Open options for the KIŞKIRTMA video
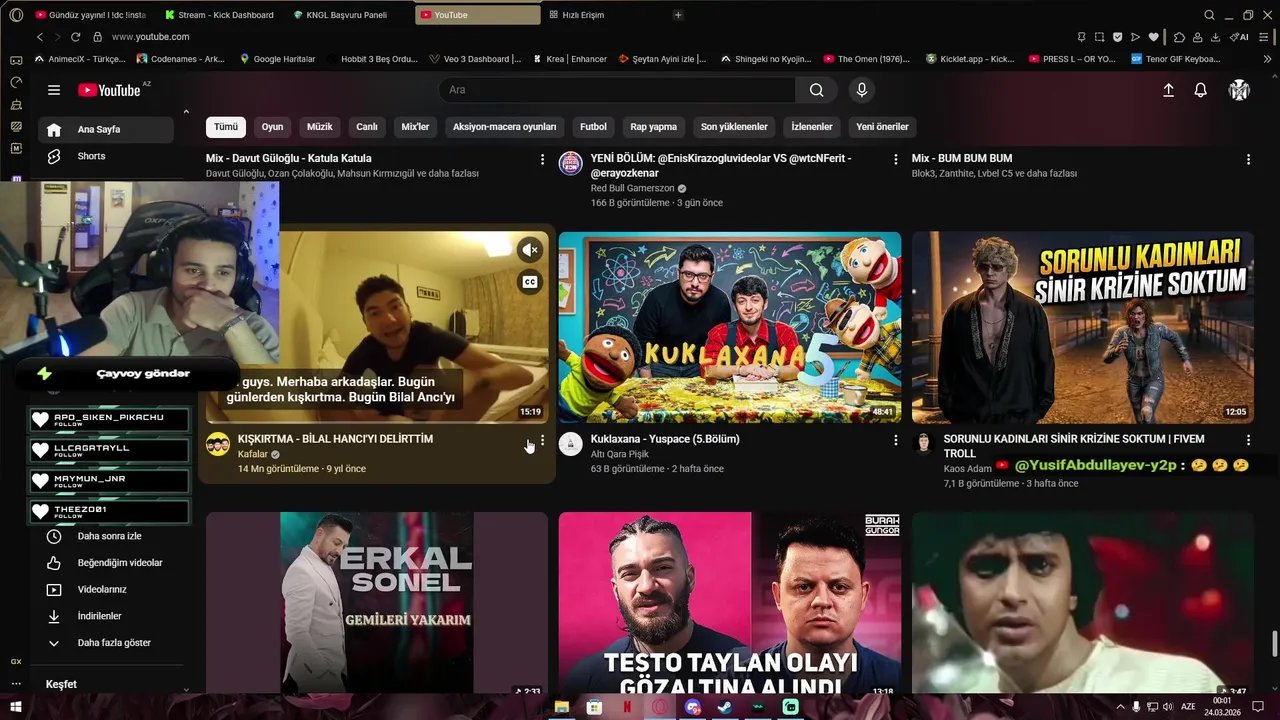The height and width of the screenshot is (720, 1280). click(x=542, y=440)
